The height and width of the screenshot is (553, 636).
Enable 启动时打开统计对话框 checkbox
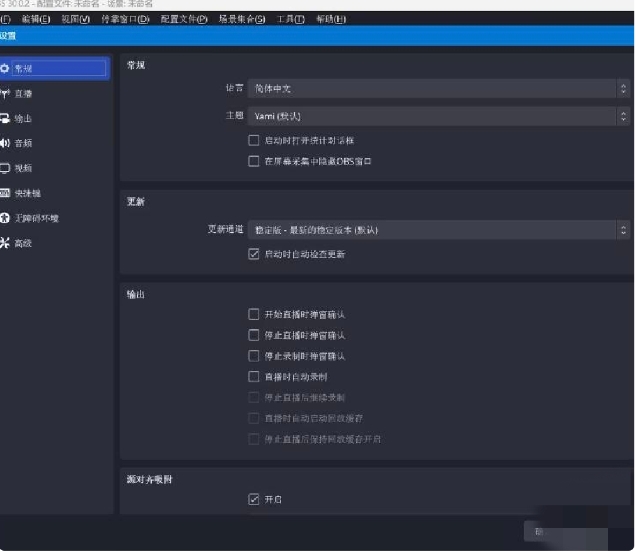tap(254, 141)
